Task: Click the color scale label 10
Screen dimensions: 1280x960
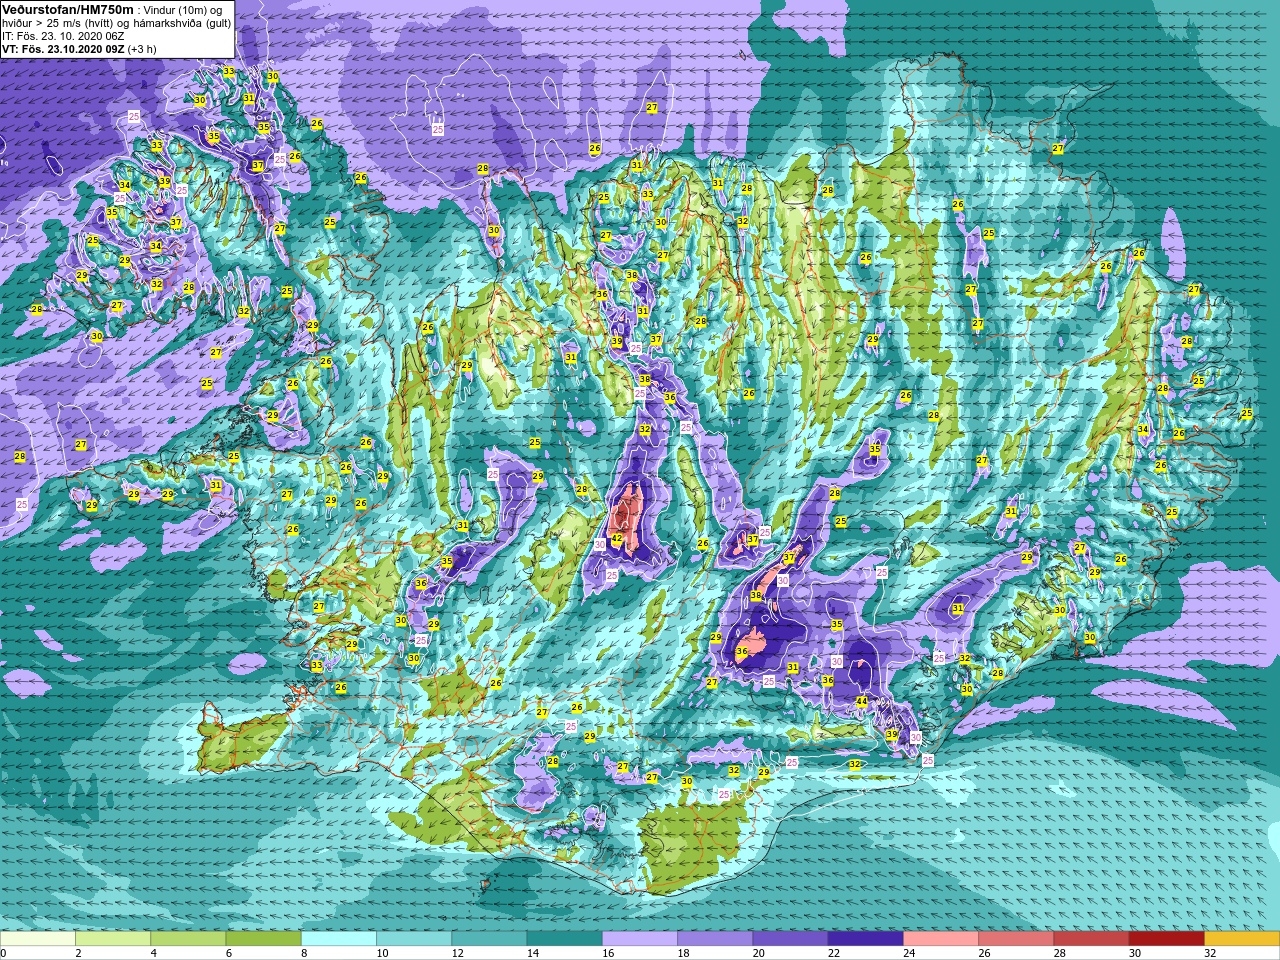Action: 382,953
